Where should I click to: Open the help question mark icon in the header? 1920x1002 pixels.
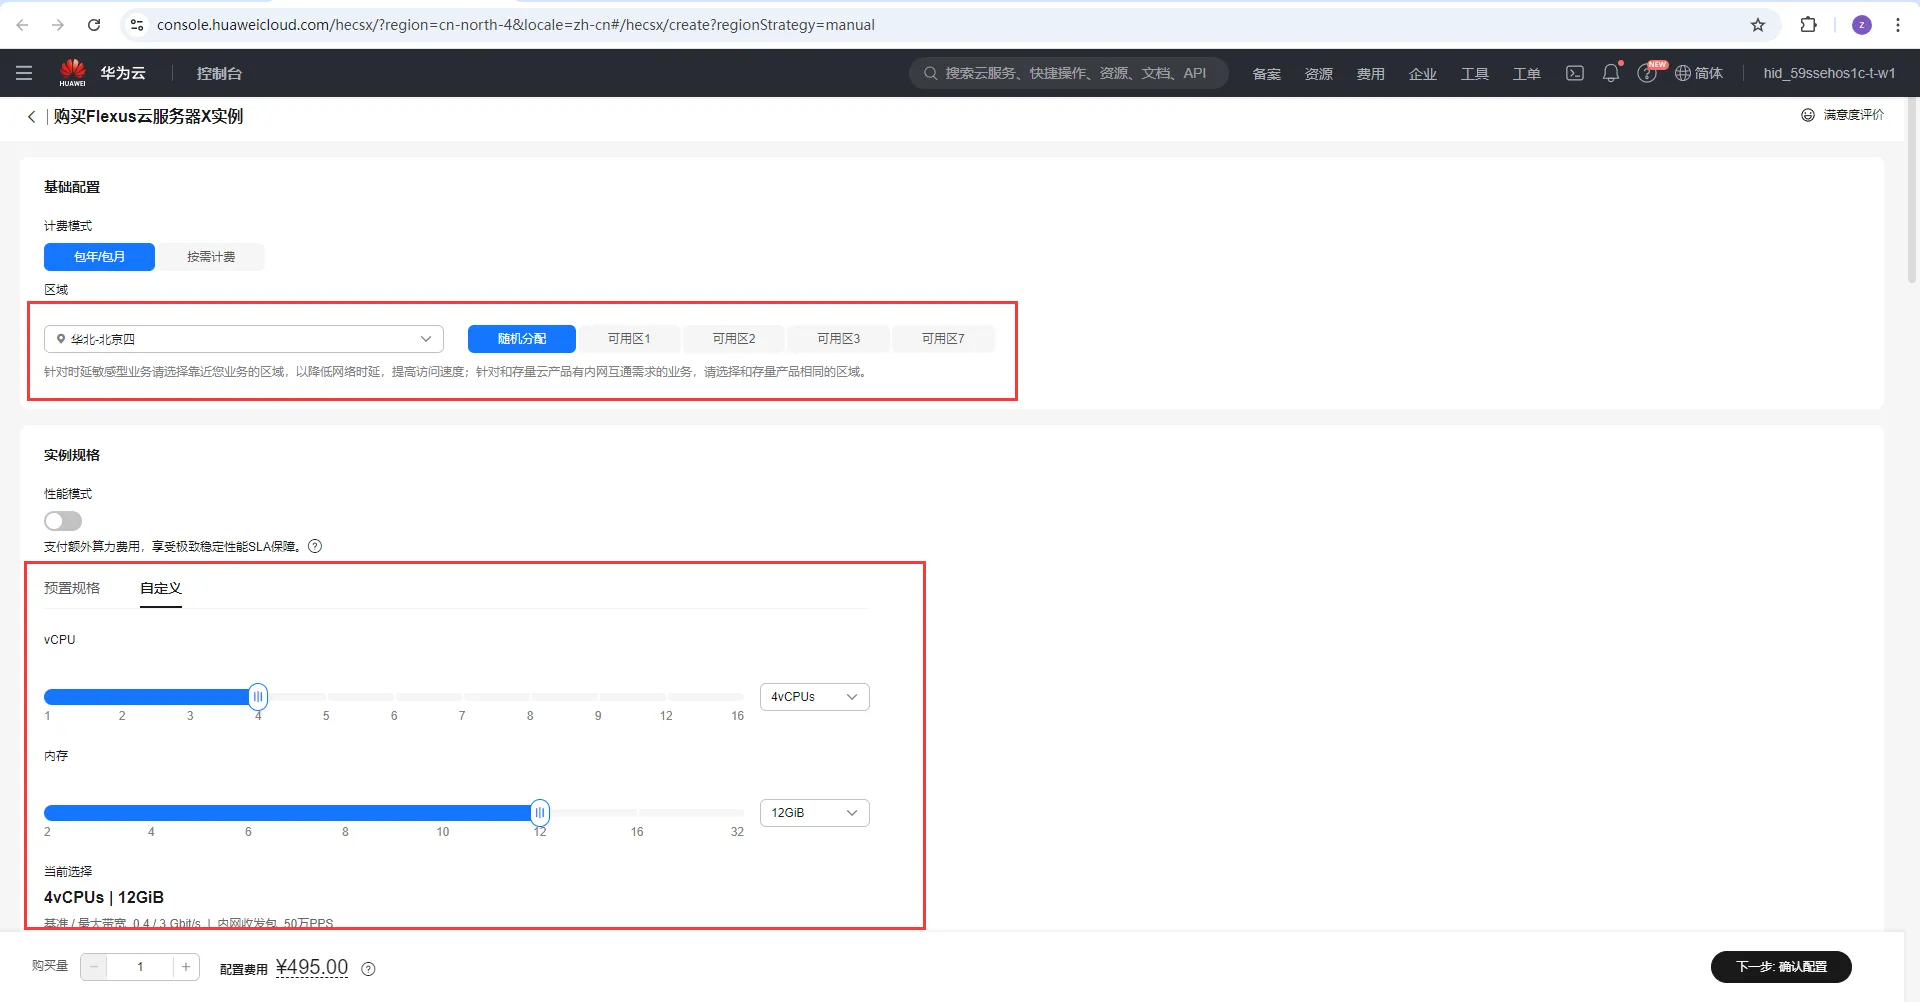point(1647,73)
